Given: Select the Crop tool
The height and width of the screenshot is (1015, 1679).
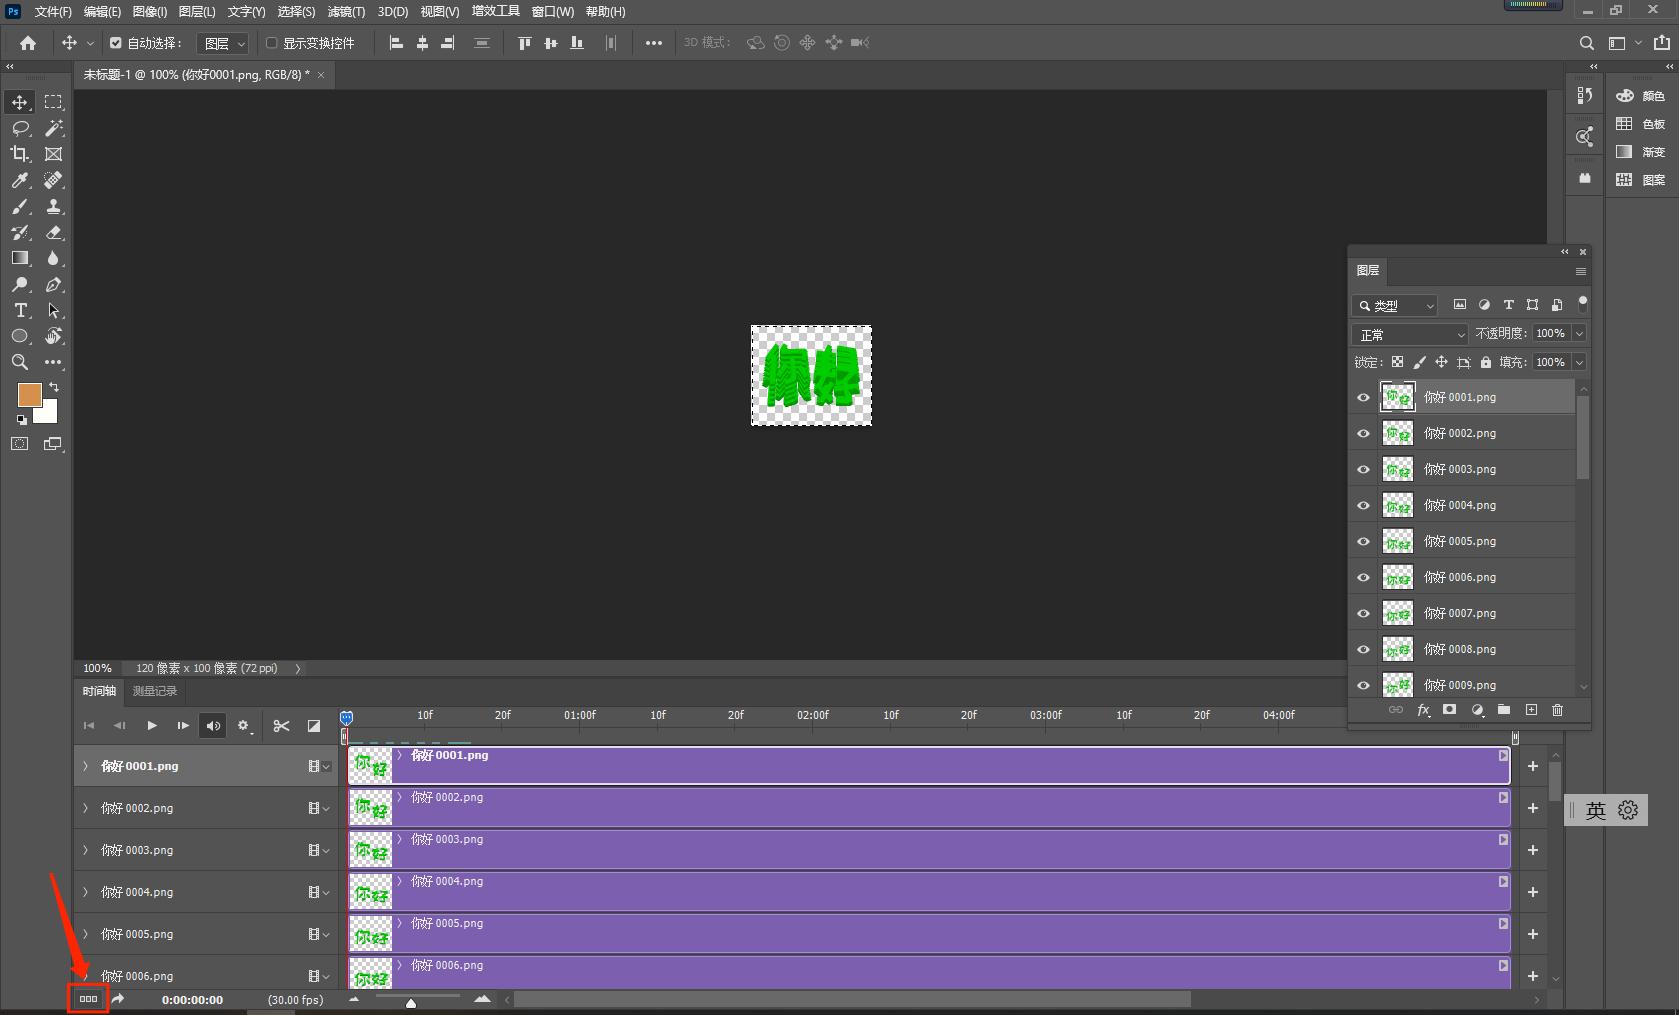Looking at the screenshot, I should click(20, 154).
